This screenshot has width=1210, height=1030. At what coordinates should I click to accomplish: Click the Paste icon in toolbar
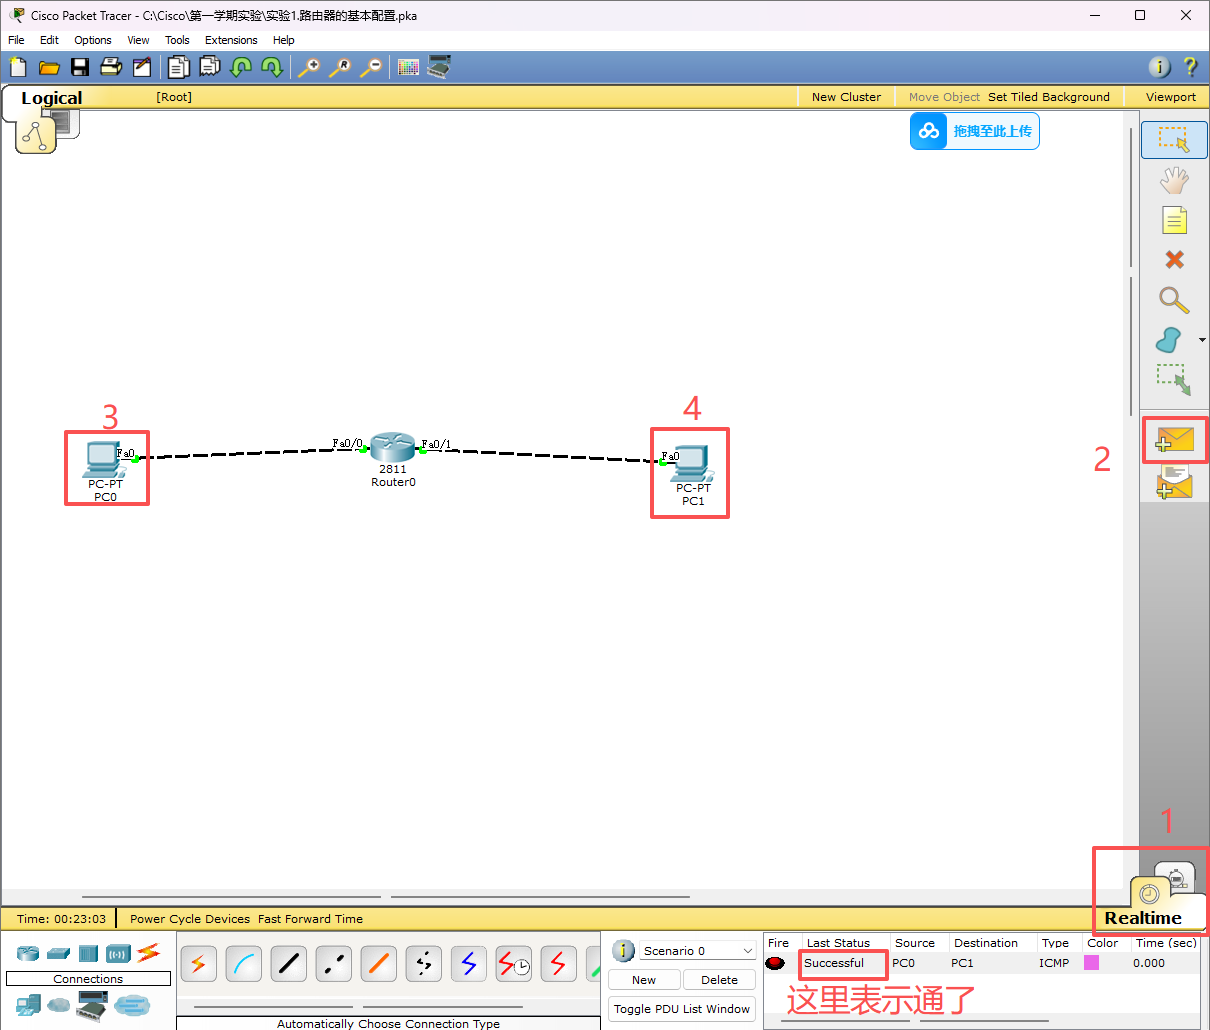[x=209, y=67]
